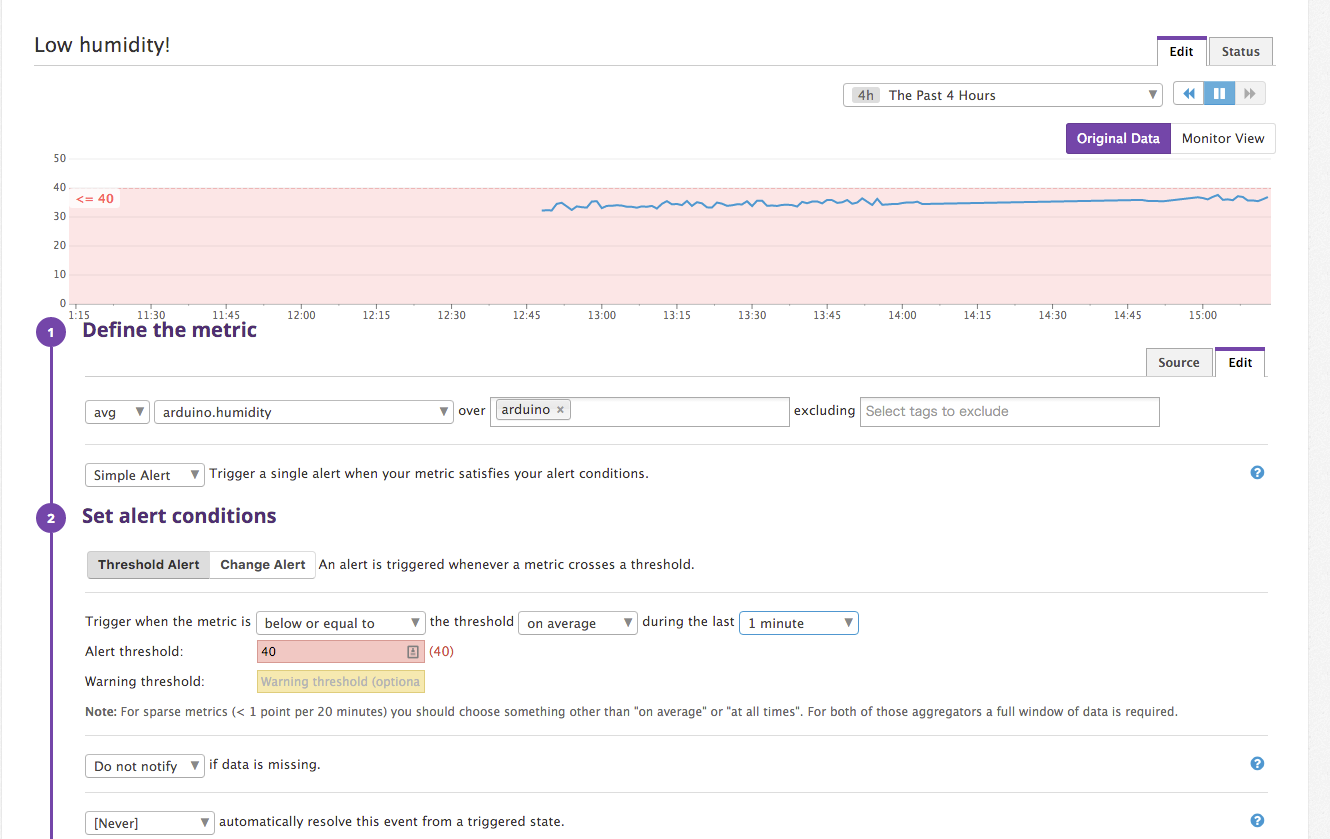
Task: Select the Threshold Alert type
Action: pos(149,565)
